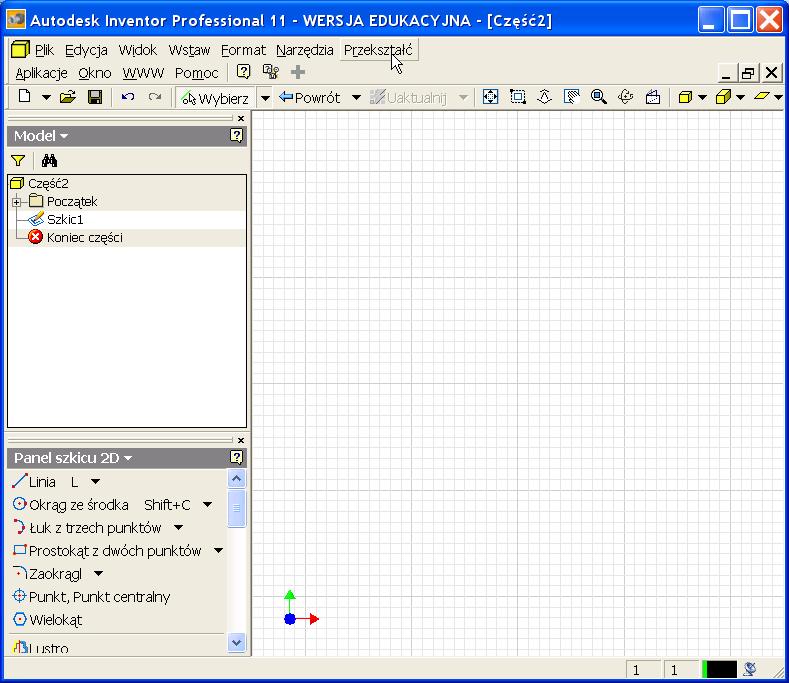Image resolution: width=789 pixels, height=683 pixels.
Task: Close the Model browser panel
Action: (x=241, y=118)
